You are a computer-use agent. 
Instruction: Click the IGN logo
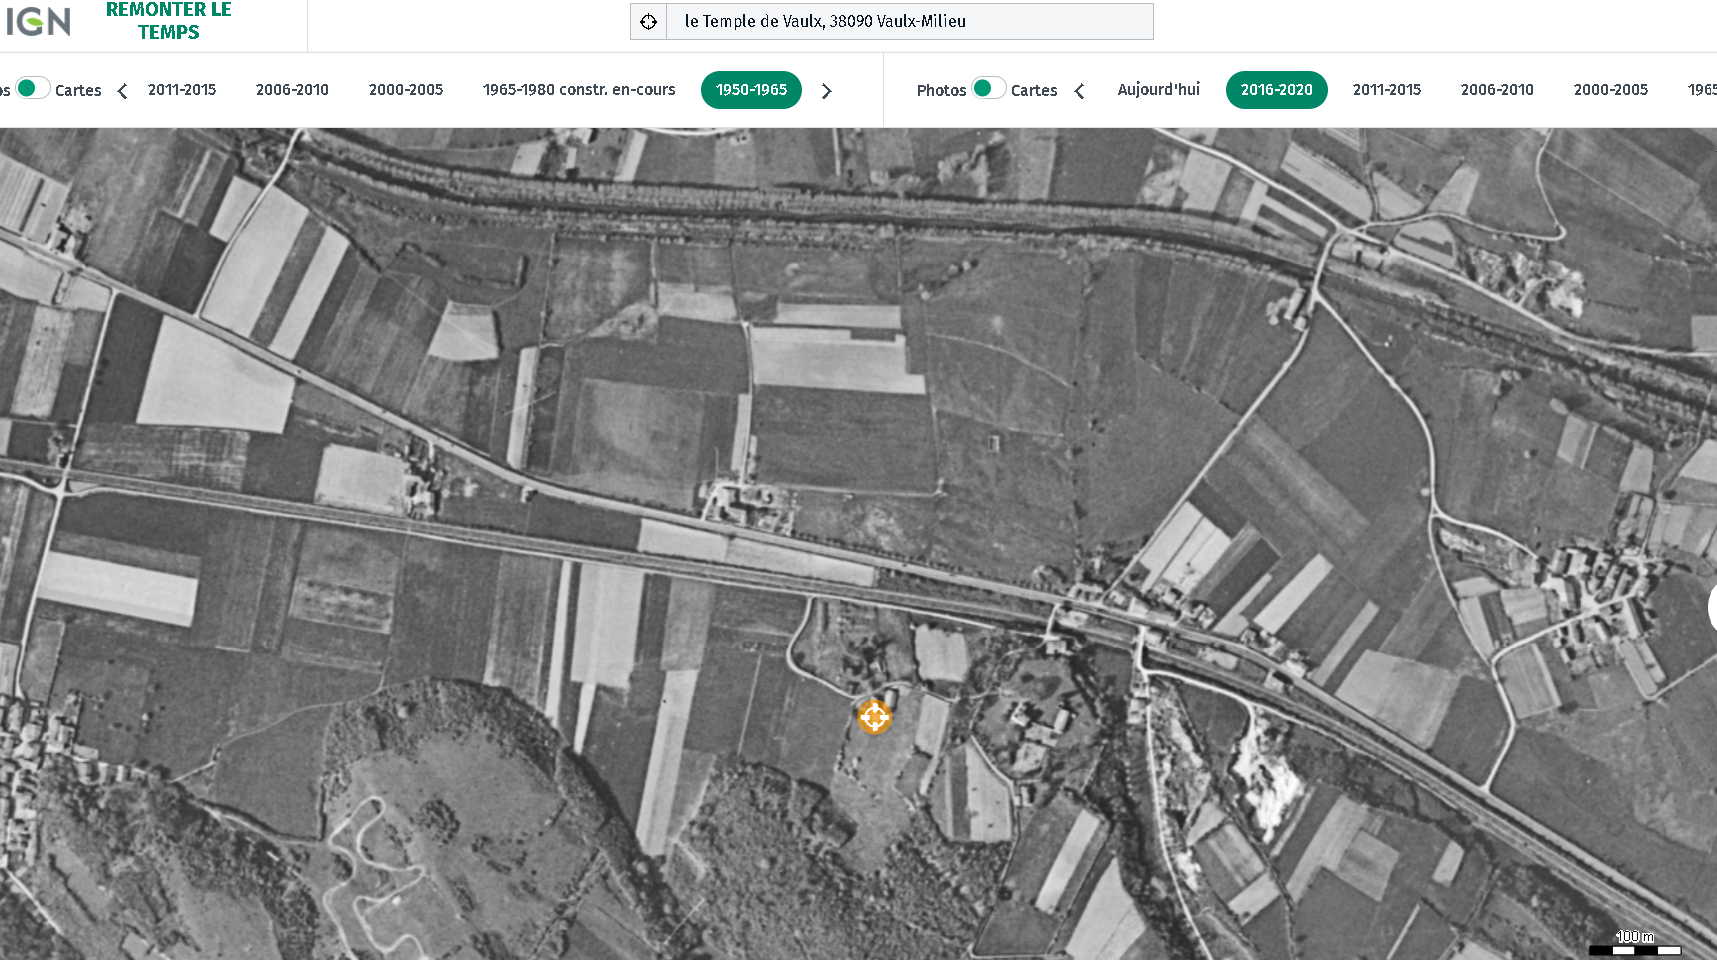[x=38, y=21]
